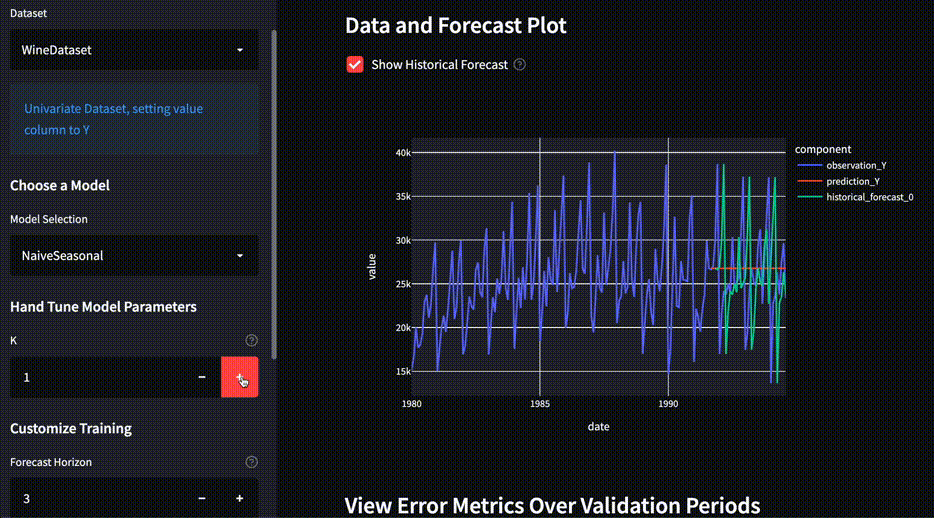Image resolution: width=934 pixels, height=518 pixels.
Task: Toggle prediction_Y series in chart legend
Action: tap(852, 181)
